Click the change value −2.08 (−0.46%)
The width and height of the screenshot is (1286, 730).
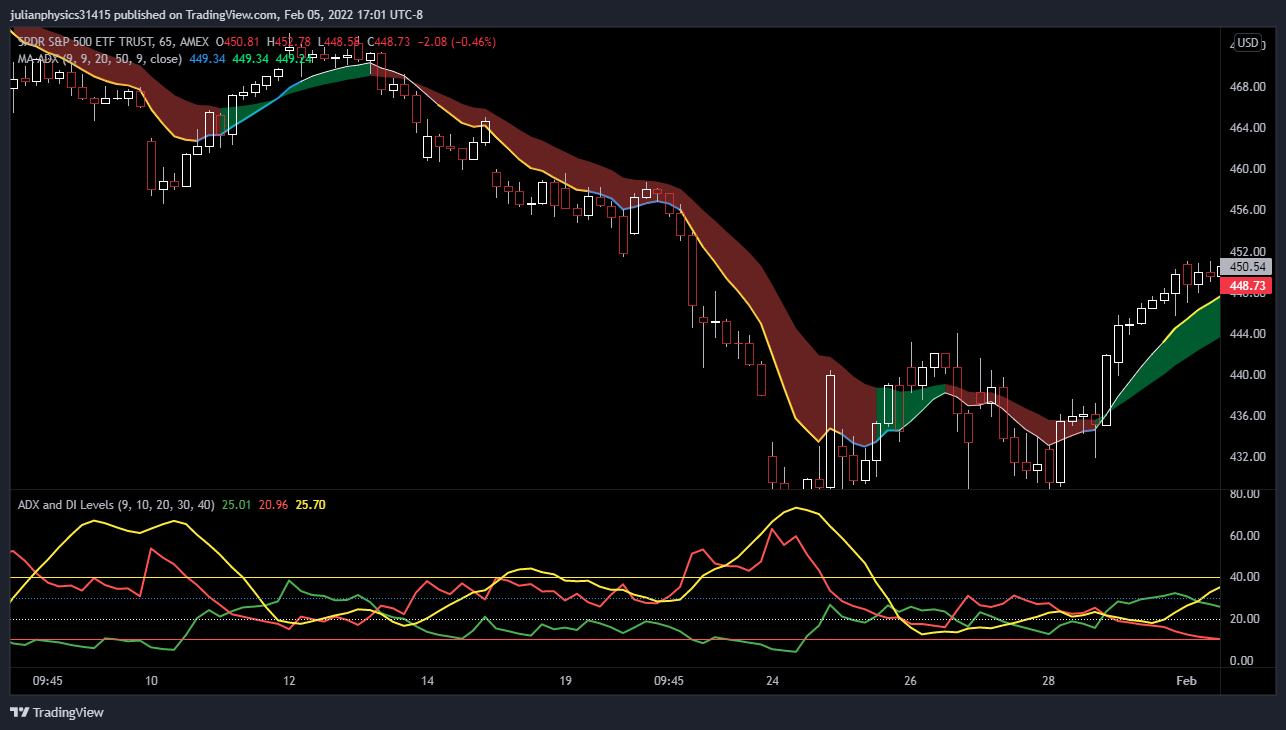tap(456, 41)
